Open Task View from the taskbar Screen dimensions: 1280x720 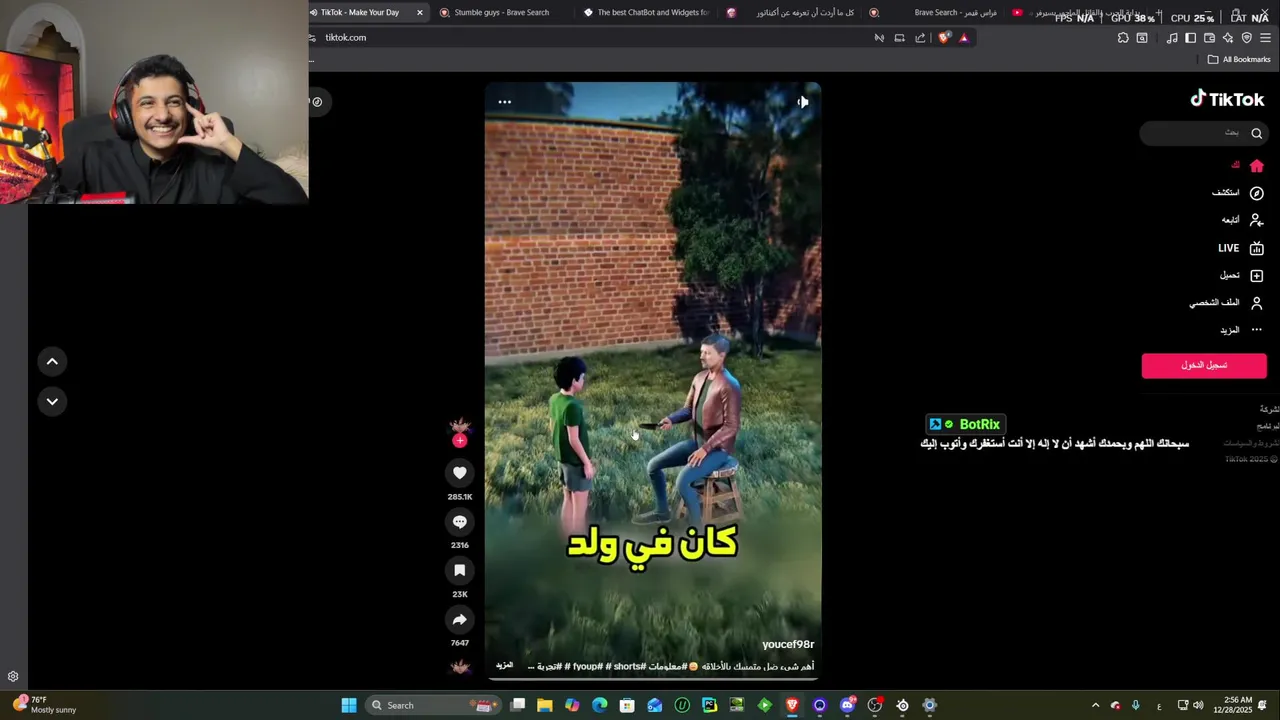(518, 705)
